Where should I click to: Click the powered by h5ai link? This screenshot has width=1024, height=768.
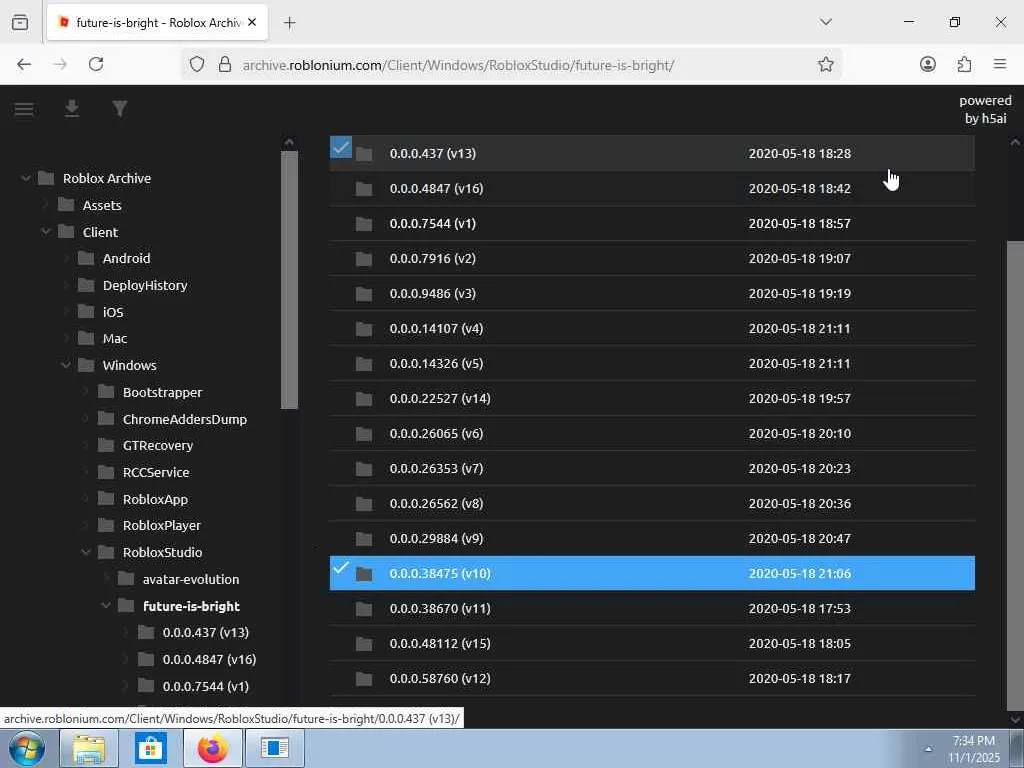[x=985, y=110]
